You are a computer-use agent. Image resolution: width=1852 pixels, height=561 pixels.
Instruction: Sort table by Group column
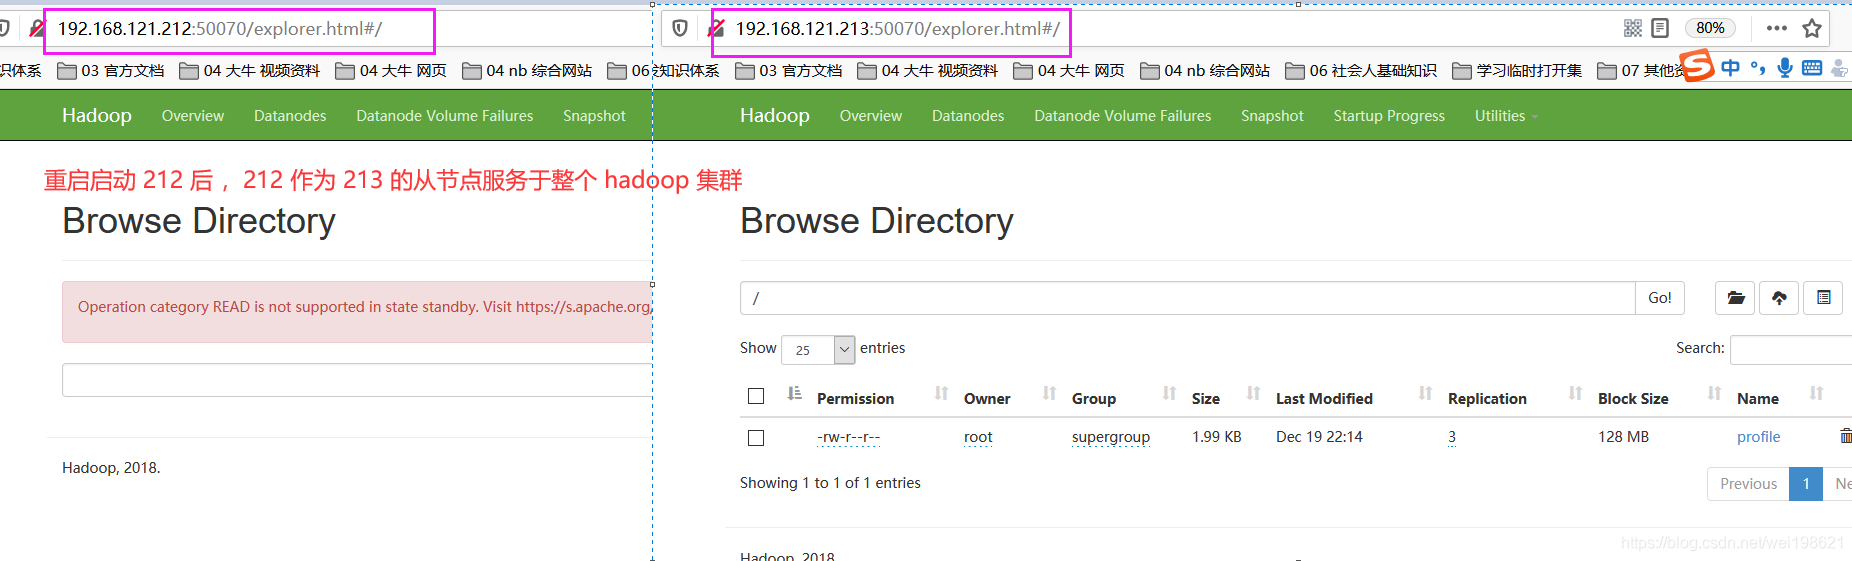click(x=1094, y=398)
